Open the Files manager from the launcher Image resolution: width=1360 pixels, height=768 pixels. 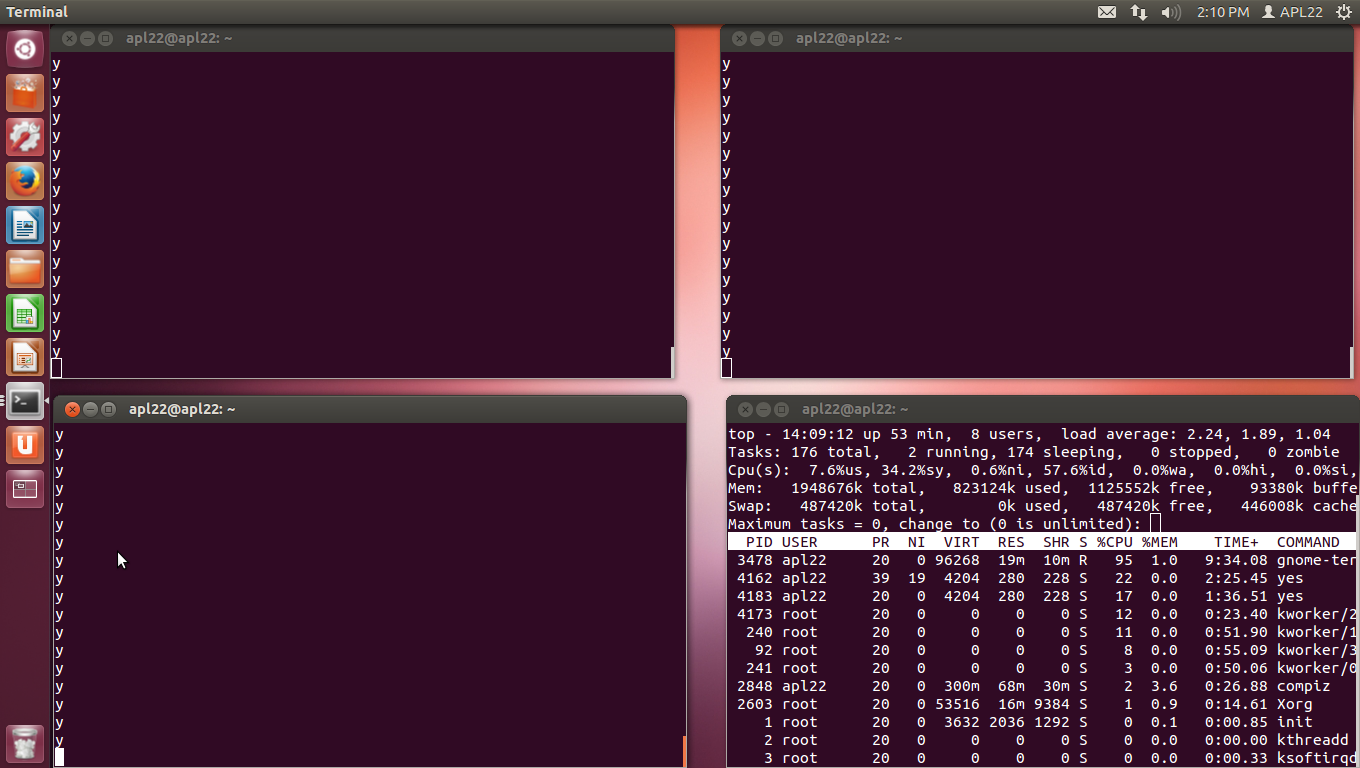click(x=25, y=269)
